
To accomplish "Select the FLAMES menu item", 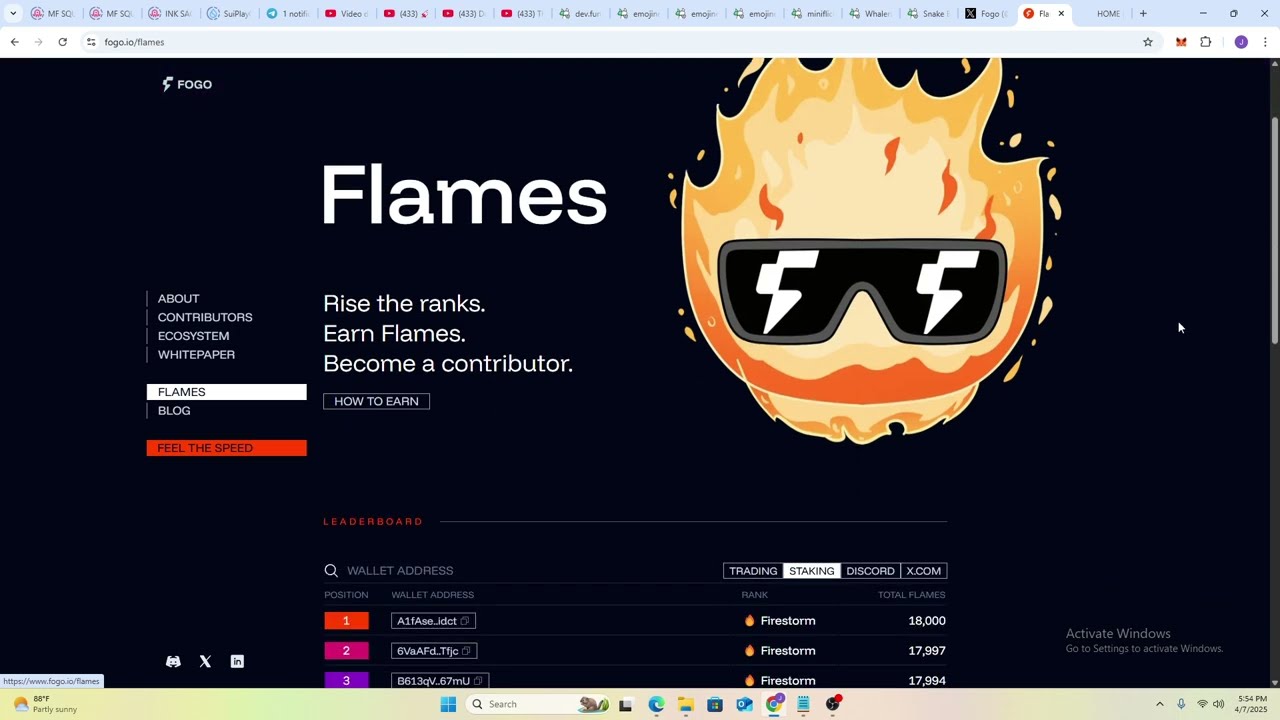I will click(227, 392).
